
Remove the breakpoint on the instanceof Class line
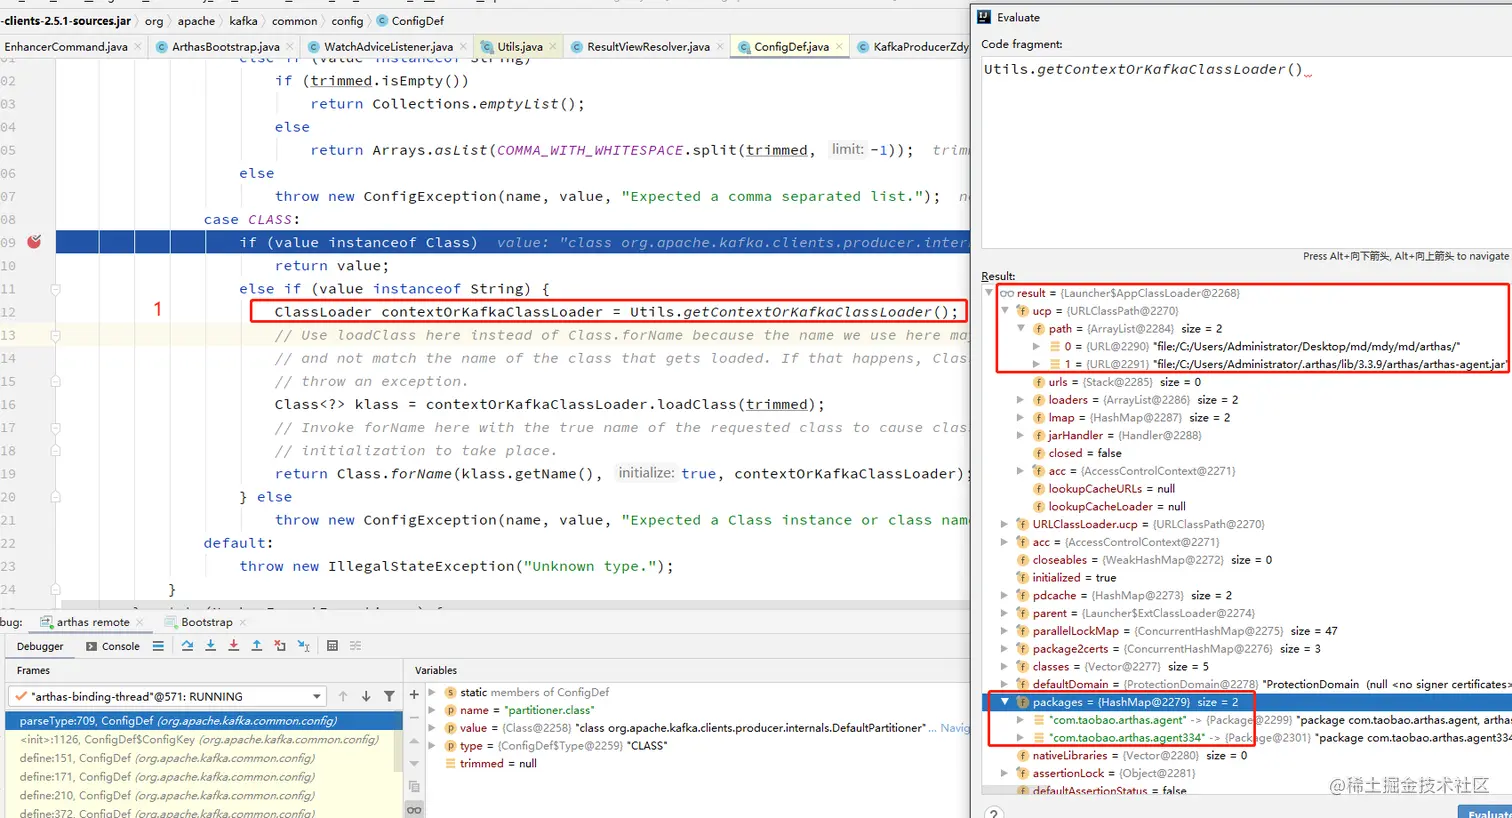click(34, 242)
